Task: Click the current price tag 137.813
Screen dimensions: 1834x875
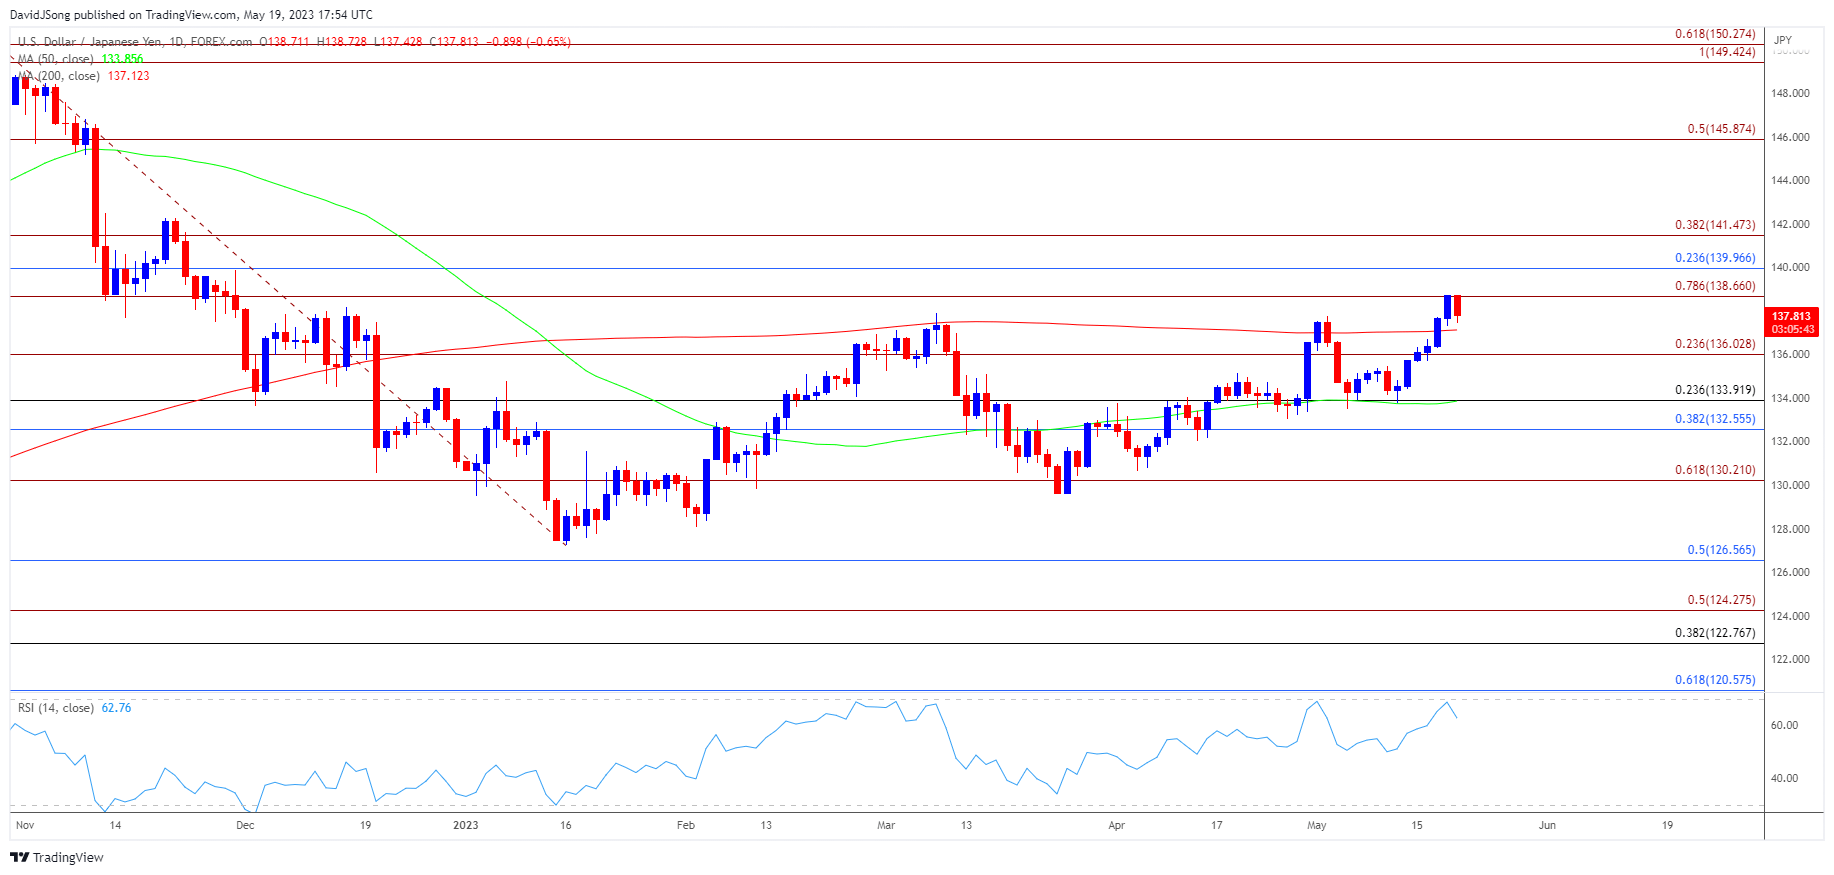Action: 1791,316
